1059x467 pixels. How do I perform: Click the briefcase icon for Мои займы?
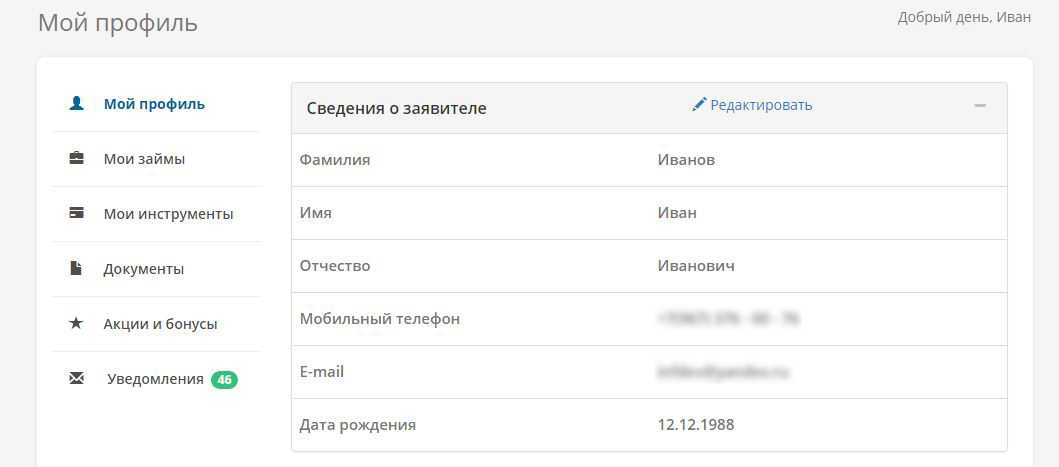(x=77, y=159)
